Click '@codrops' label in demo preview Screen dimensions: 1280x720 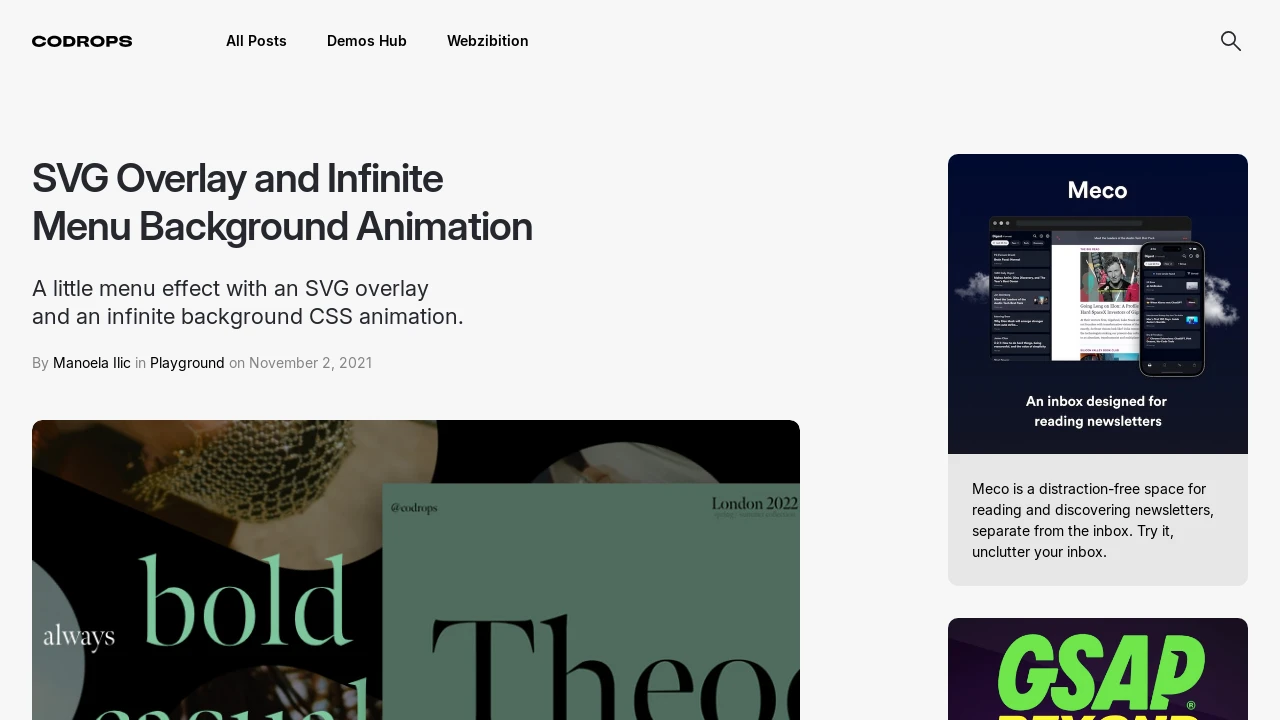click(x=414, y=508)
